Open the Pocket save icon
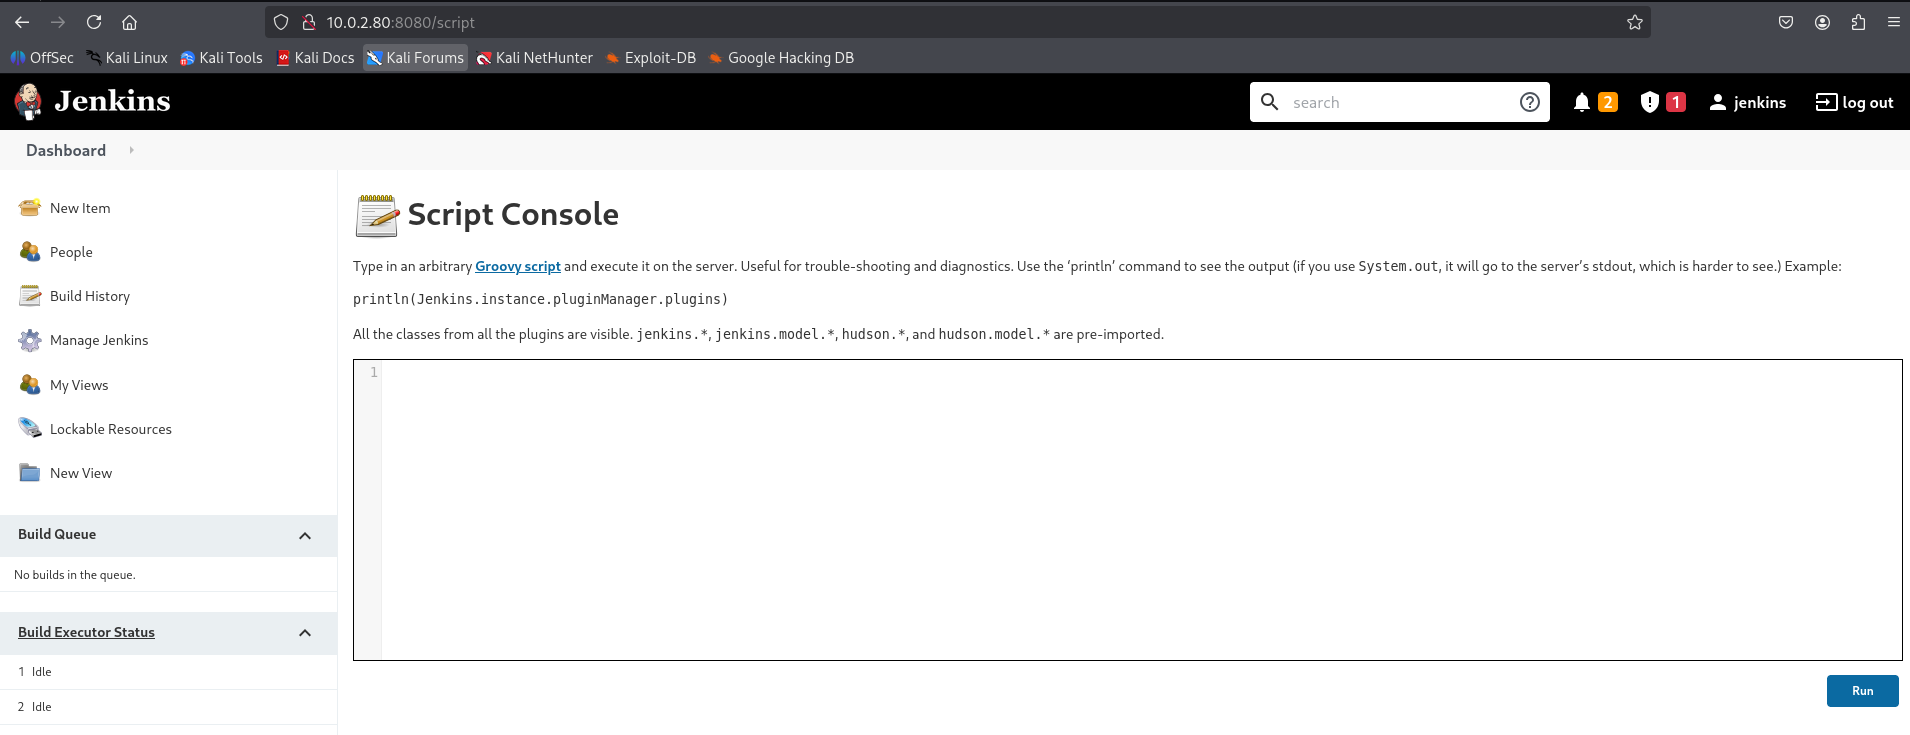This screenshot has height=735, width=1910. pyautogui.click(x=1786, y=22)
